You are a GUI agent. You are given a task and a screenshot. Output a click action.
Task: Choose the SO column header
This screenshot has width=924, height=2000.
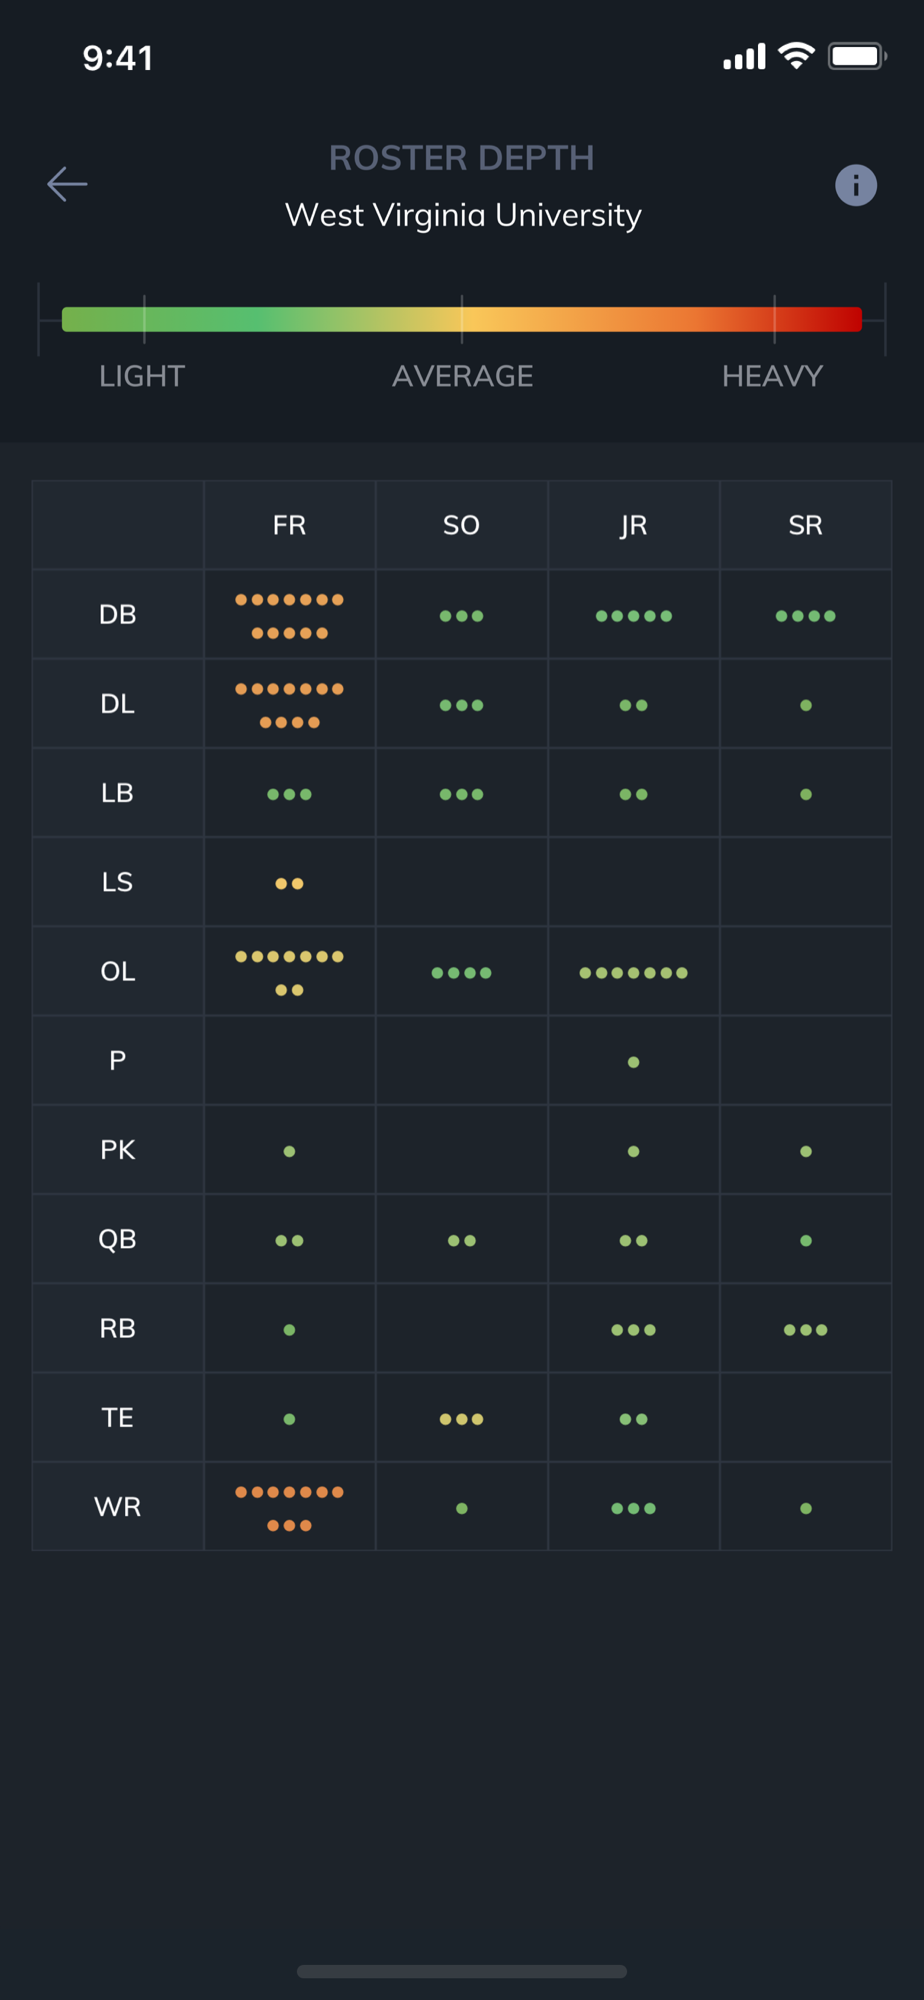pyautogui.click(x=462, y=525)
